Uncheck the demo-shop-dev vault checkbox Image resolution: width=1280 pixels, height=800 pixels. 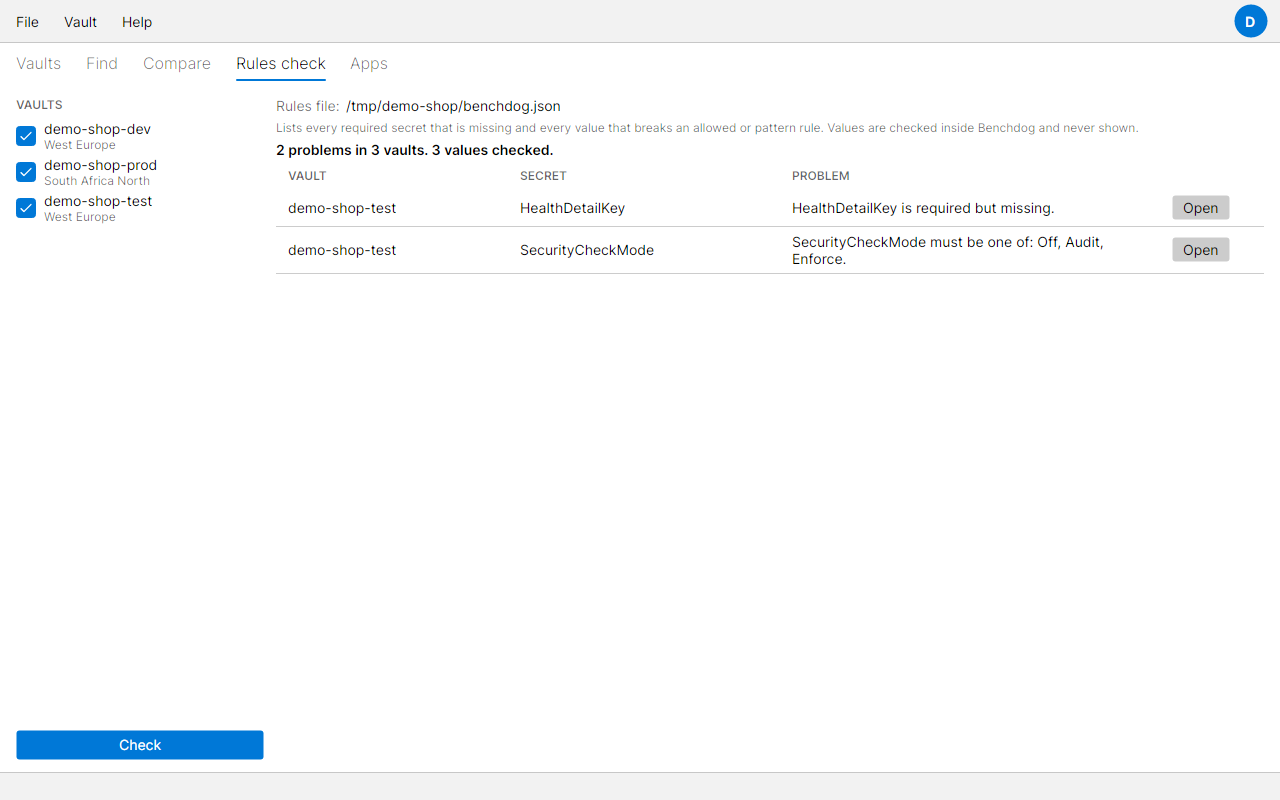coord(26,136)
